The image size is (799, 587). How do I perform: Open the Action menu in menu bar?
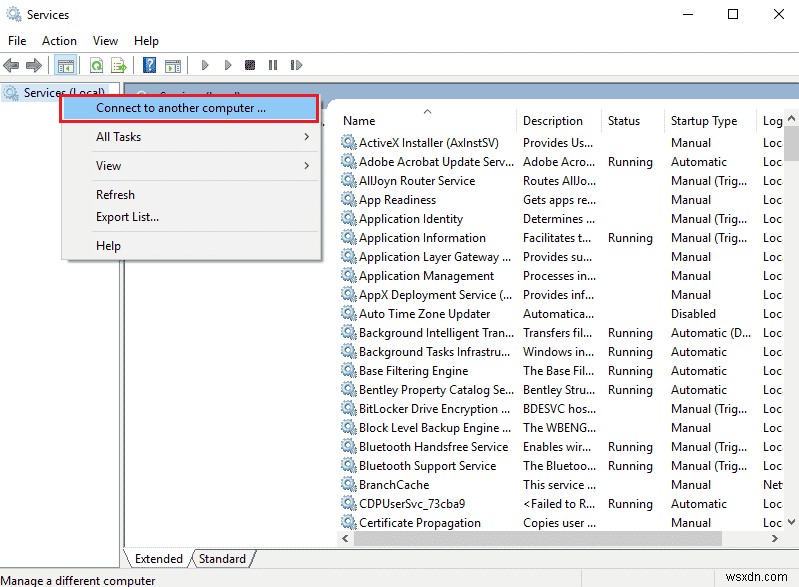click(59, 41)
